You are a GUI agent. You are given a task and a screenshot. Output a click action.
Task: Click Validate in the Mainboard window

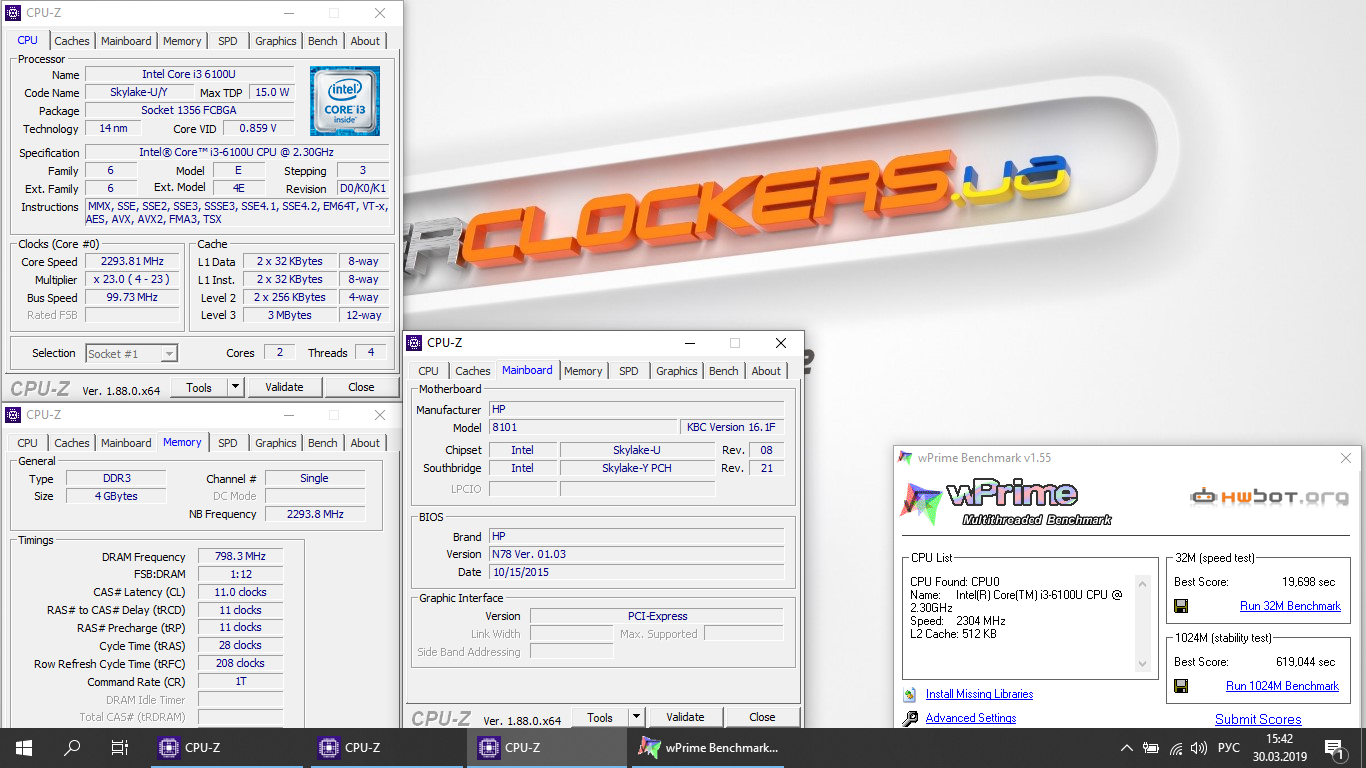685,717
